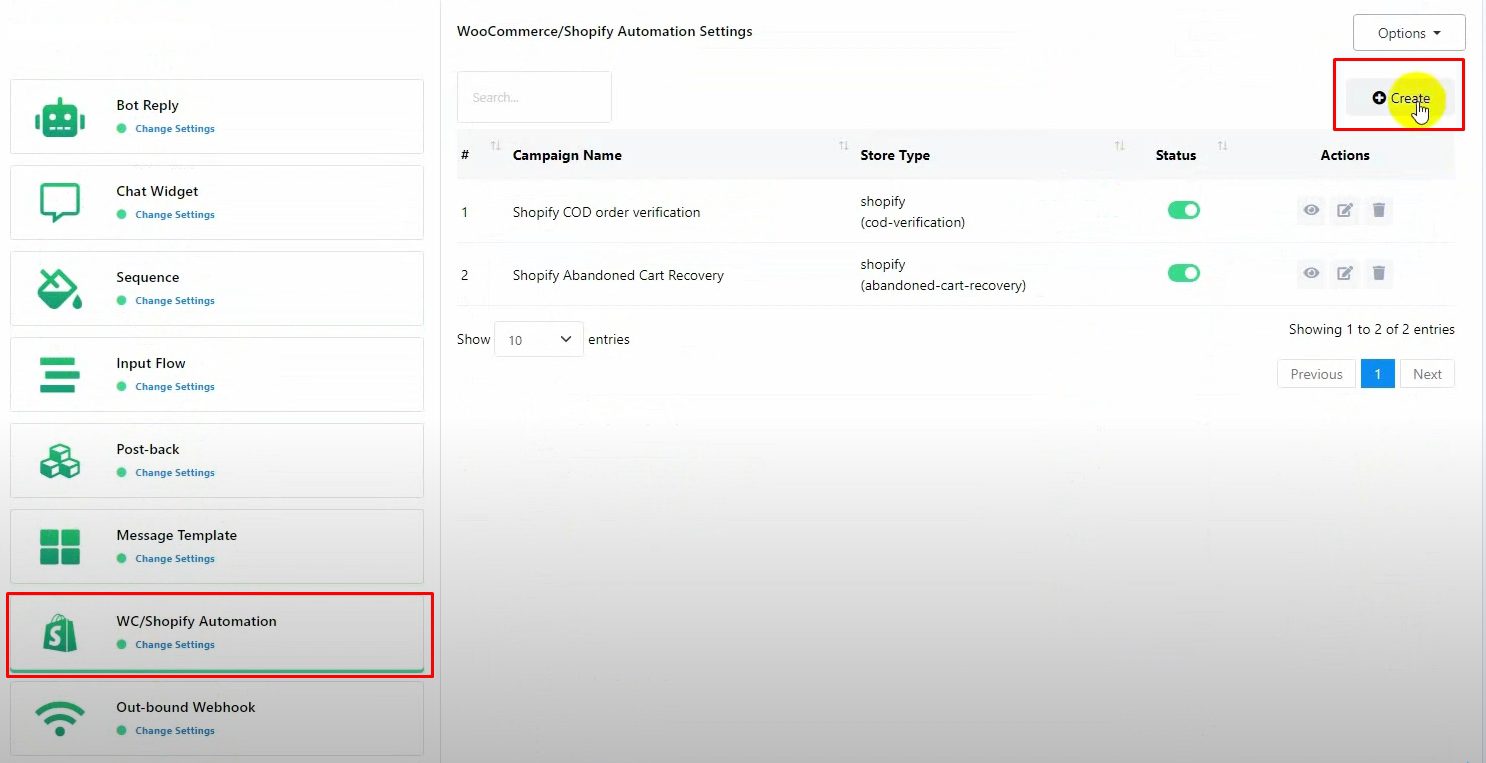
Task: Toggle status of Shopify COD order verification
Action: click(x=1183, y=210)
